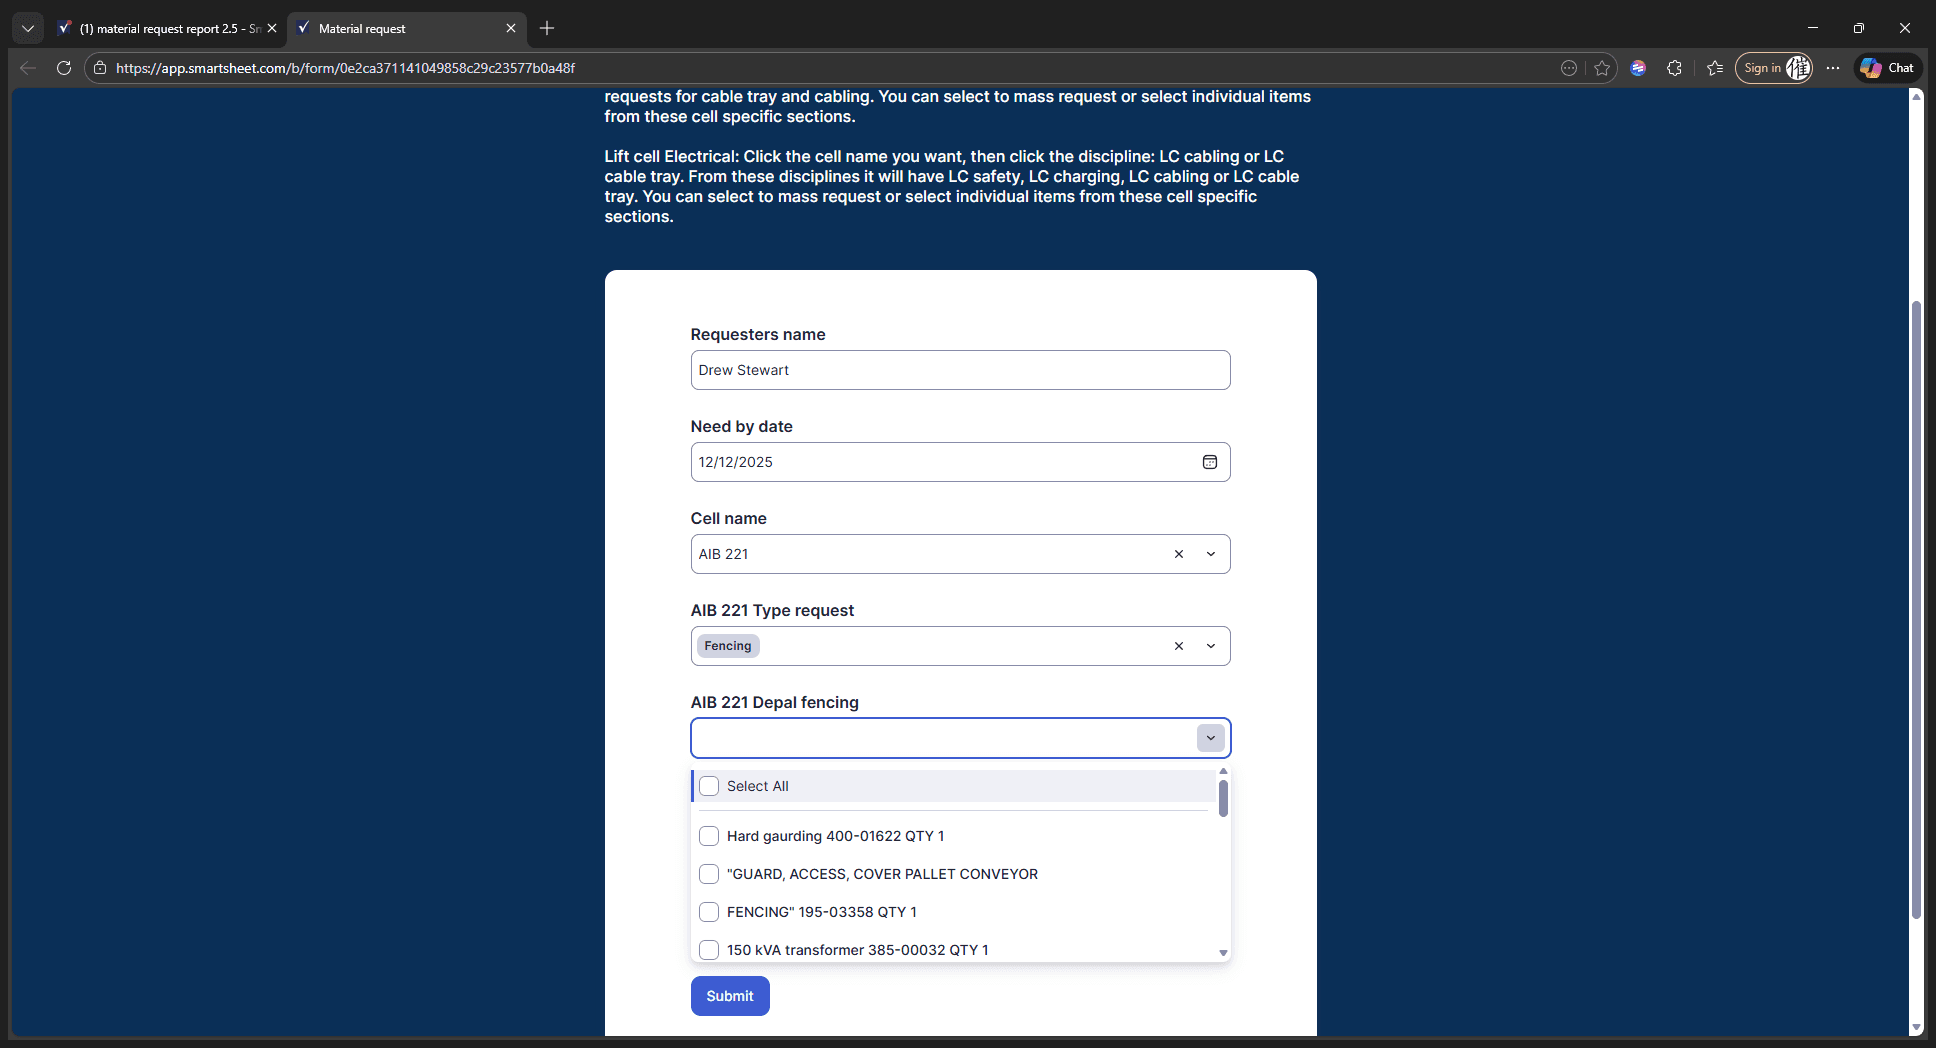This screenshot has width=1936, height=1048.
Task: Sign in to the browser profile
Action: tap(1774, 68)
